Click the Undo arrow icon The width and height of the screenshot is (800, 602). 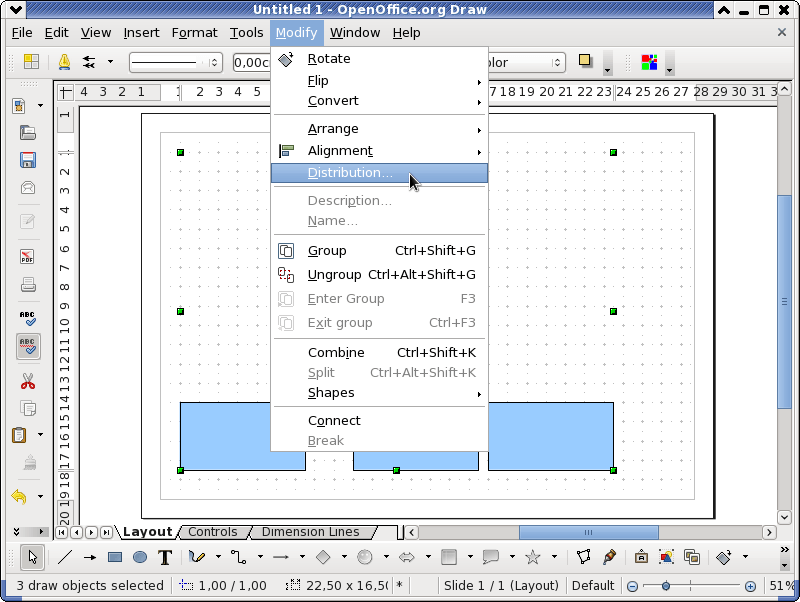(19, 496)
